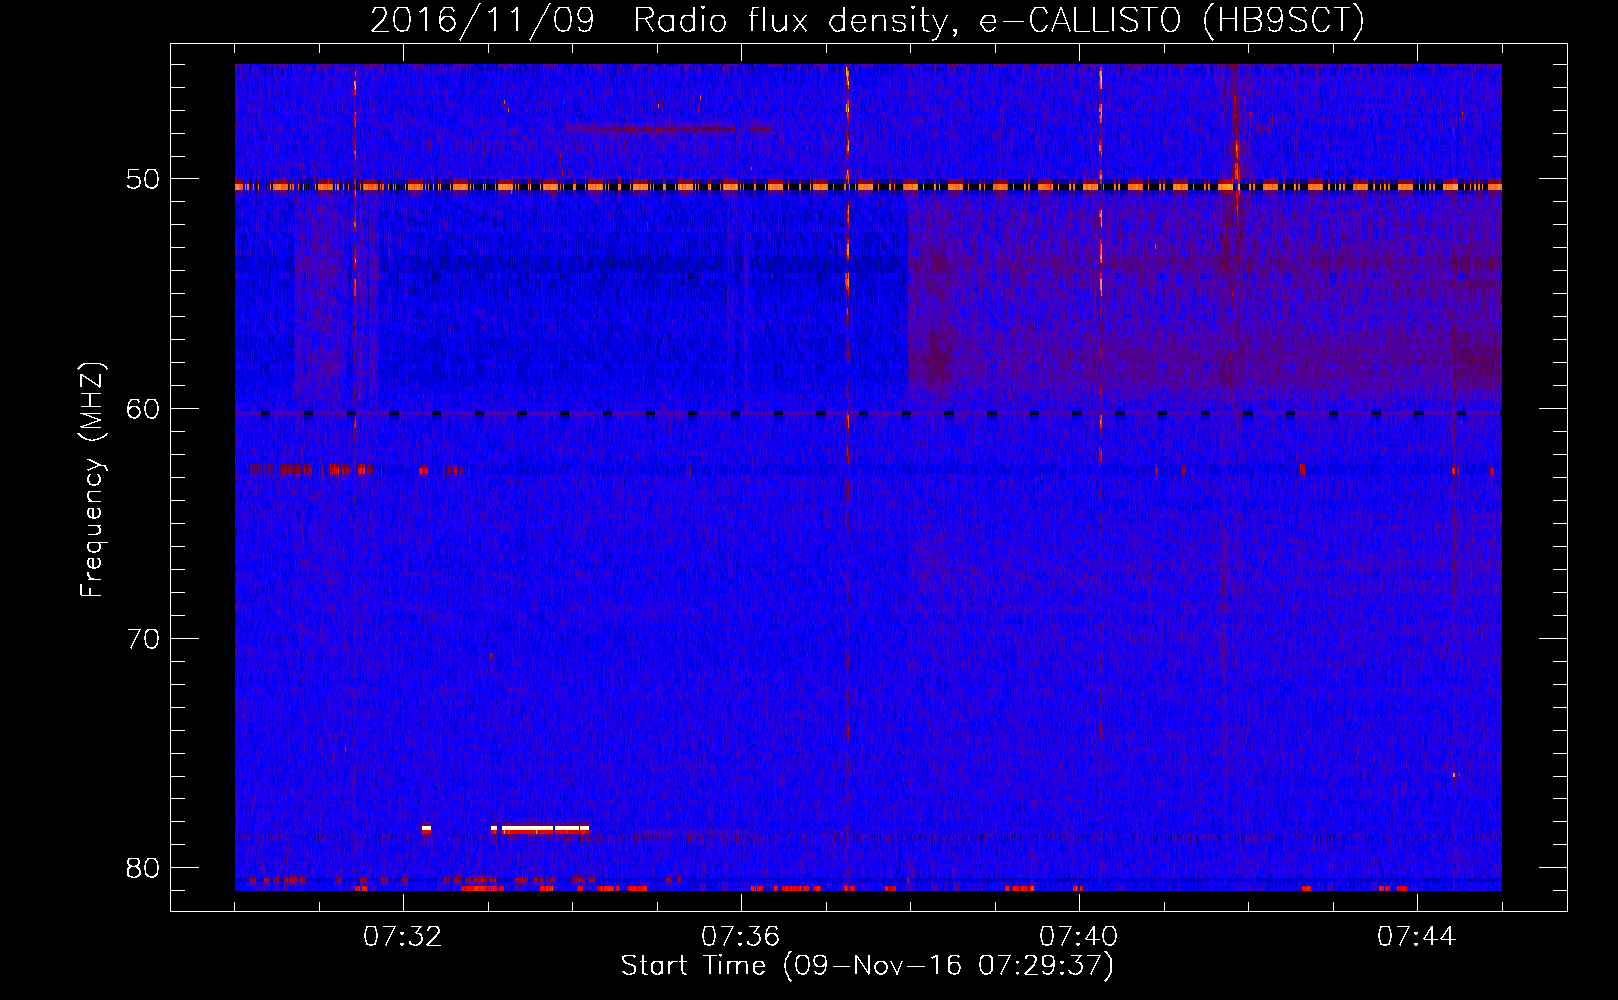Viewport: 1618px width, 1000px height.
Task: Click the plot title 'Radio flux density, e-CALLISTO (HB9SCT)'
Action: pos(999,20)
